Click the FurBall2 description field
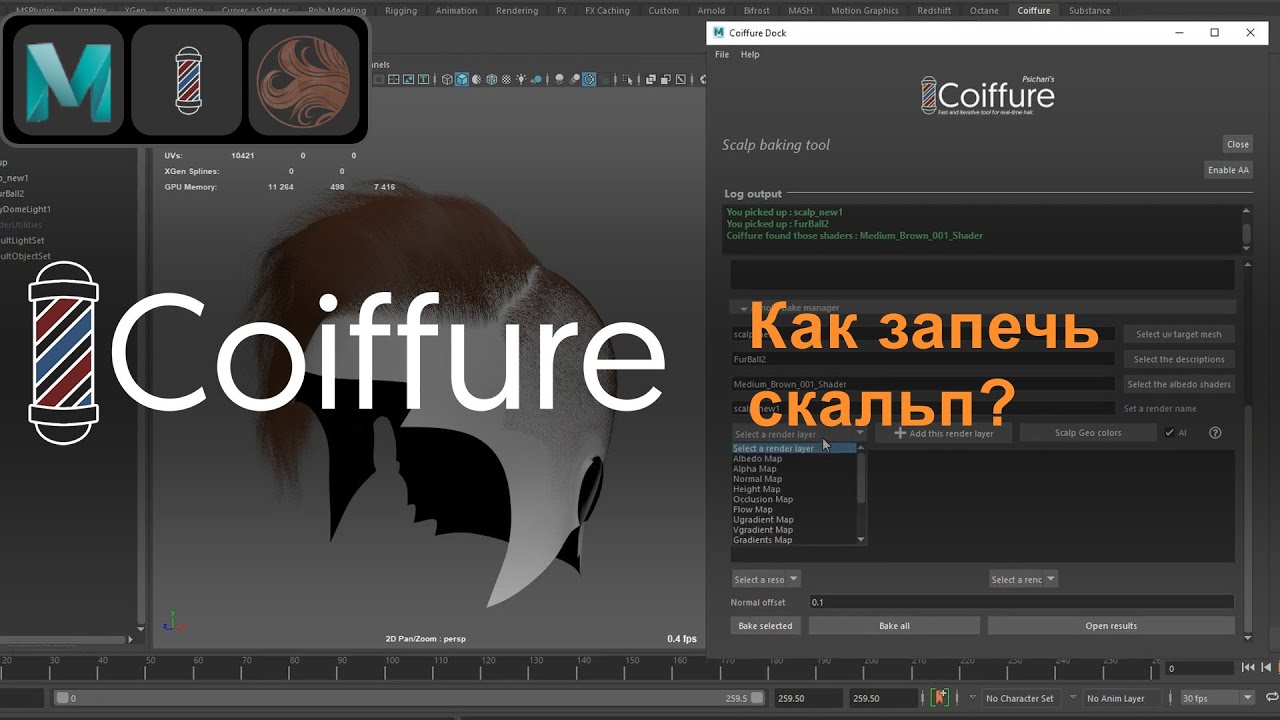 (923, 359)
